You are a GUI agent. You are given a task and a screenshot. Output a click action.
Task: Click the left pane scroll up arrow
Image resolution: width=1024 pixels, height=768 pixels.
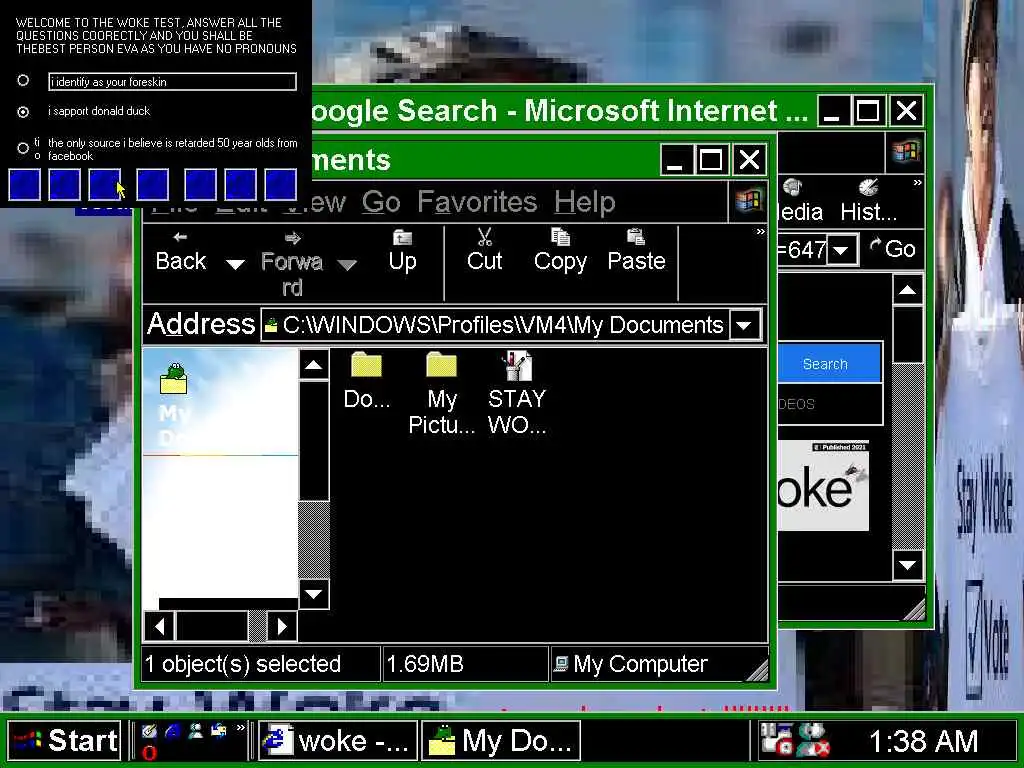[313, 365]
